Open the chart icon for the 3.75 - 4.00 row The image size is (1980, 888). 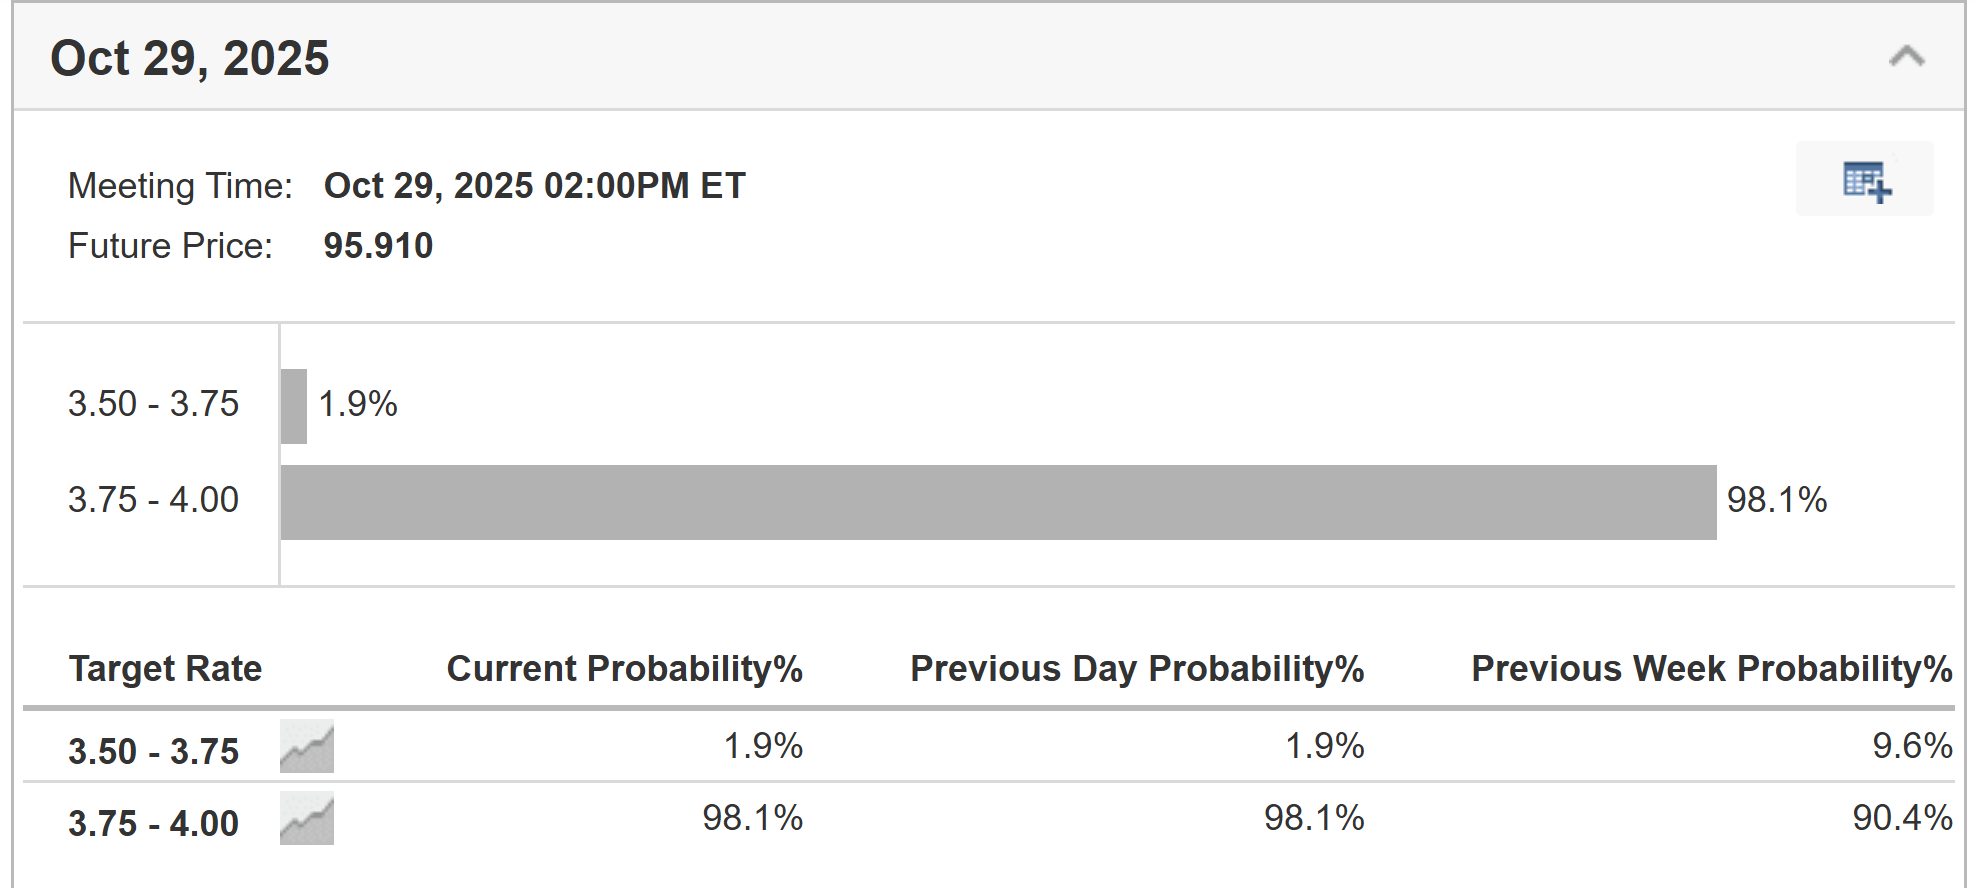click(x=307, y=819)
